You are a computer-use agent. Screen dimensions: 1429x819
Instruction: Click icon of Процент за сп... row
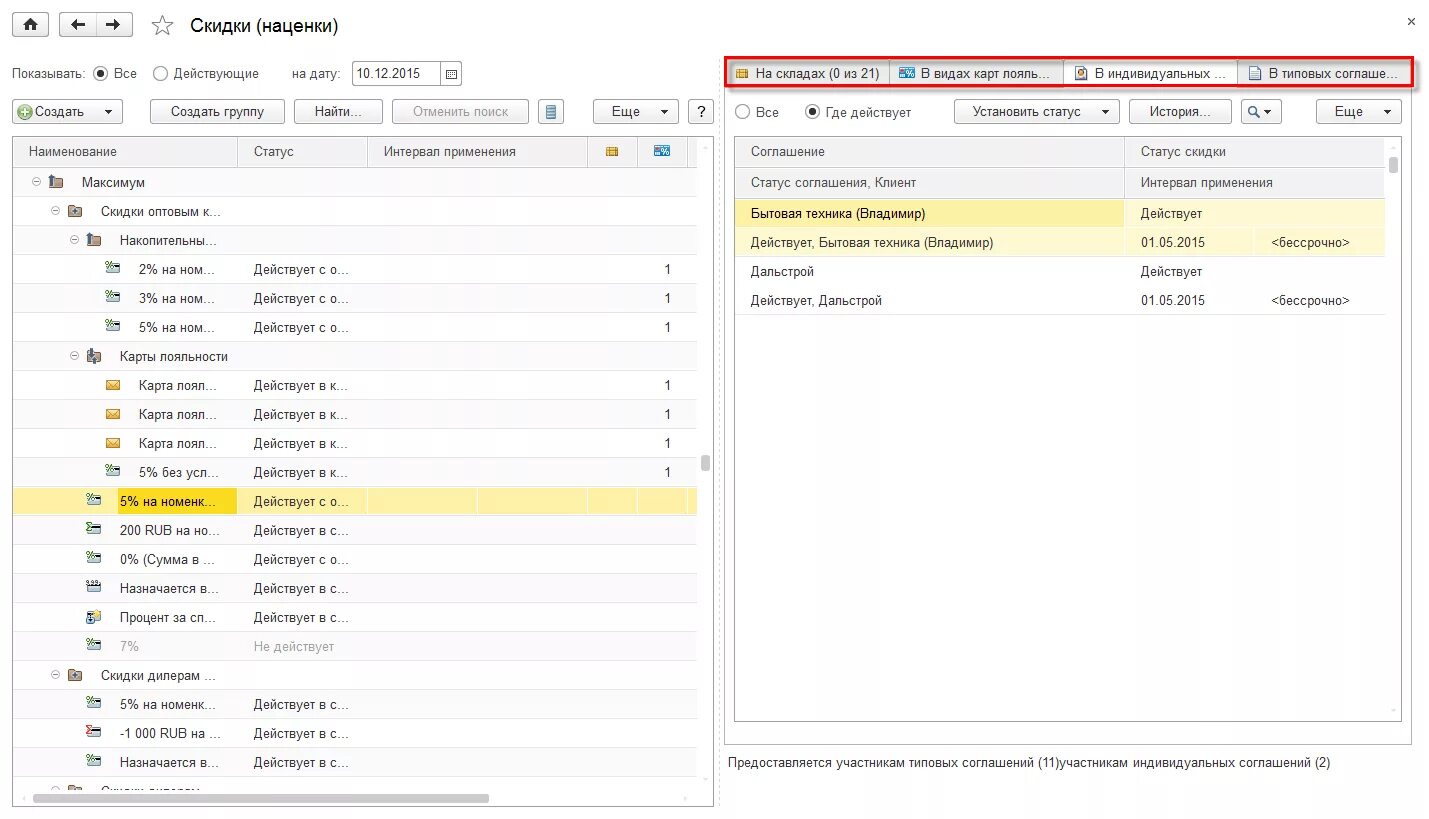pos(94,617)
